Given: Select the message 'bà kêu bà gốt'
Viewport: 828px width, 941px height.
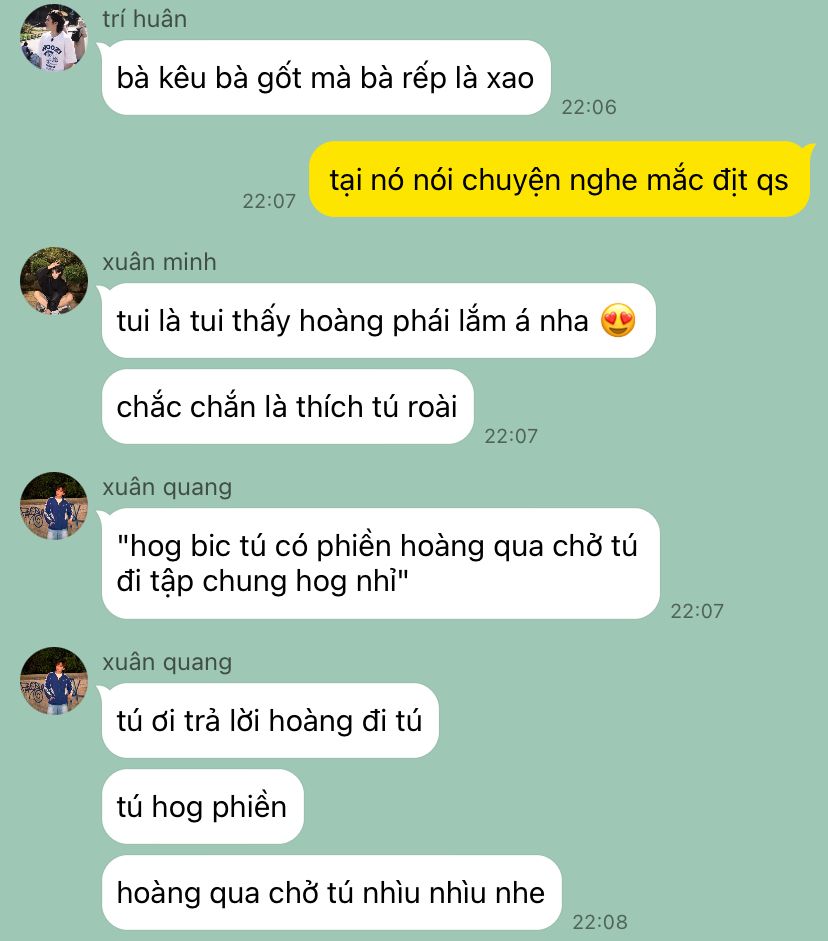Looking at the screenshot, I should 326,77.
